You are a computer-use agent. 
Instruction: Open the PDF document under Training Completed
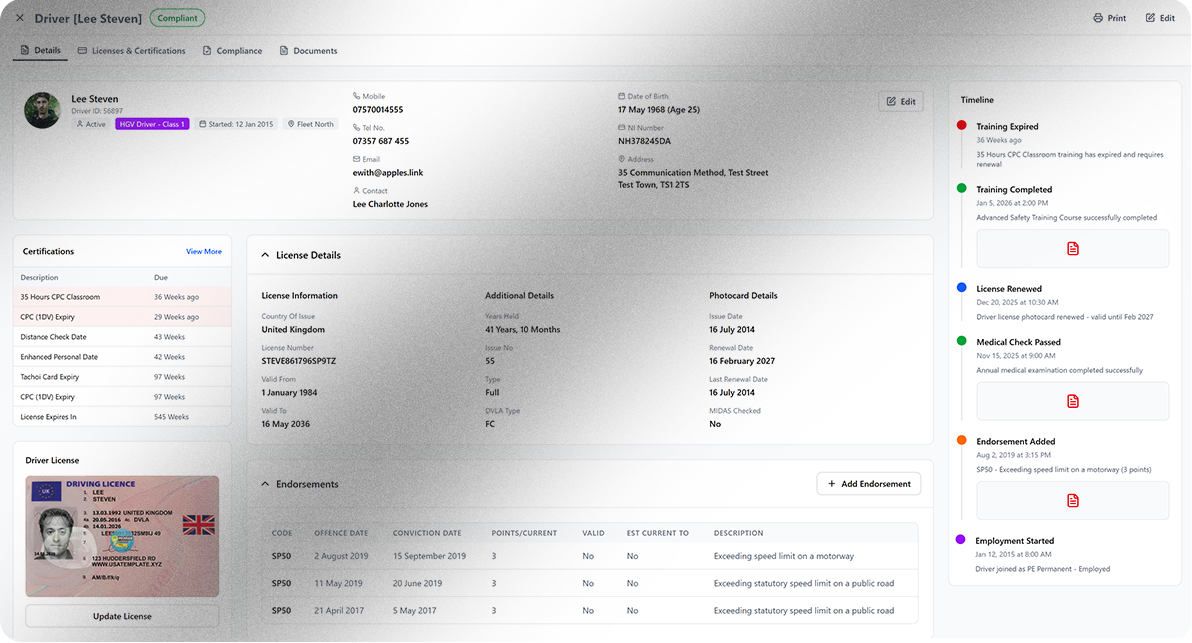(1072, 248)
